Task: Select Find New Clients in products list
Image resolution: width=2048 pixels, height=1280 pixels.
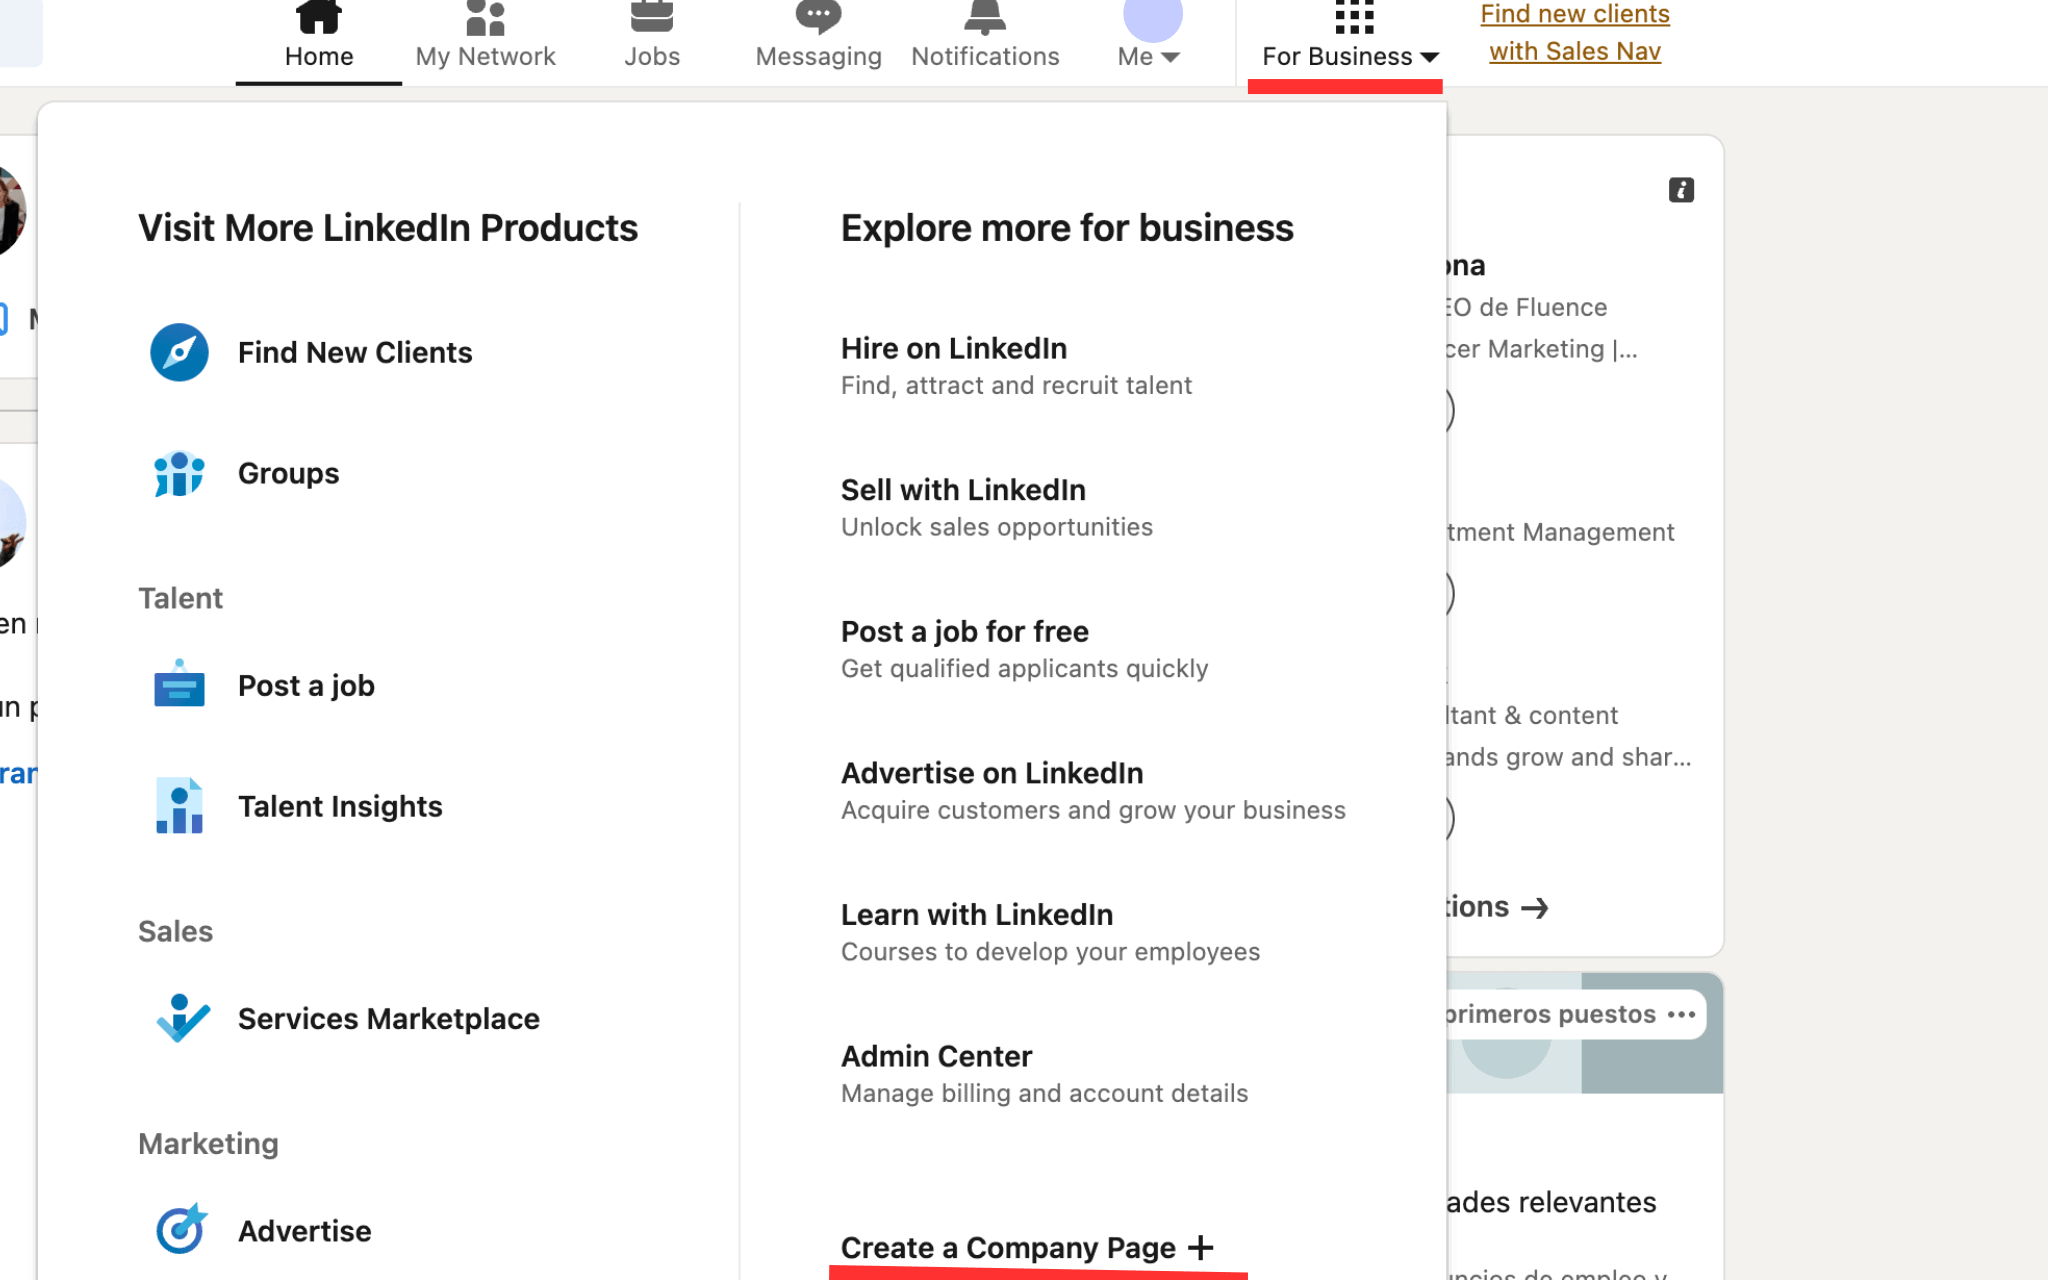Action: (x=355, y=352)
